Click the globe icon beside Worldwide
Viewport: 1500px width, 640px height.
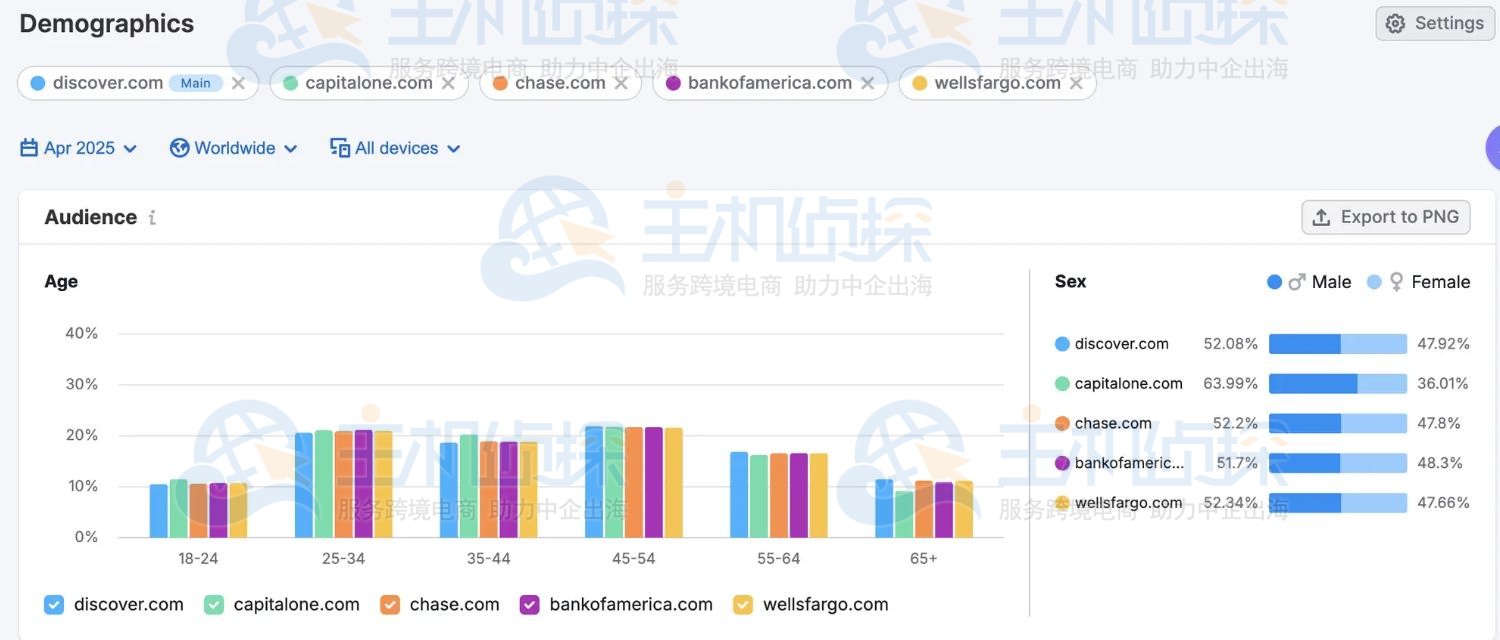tap(179, 147)
